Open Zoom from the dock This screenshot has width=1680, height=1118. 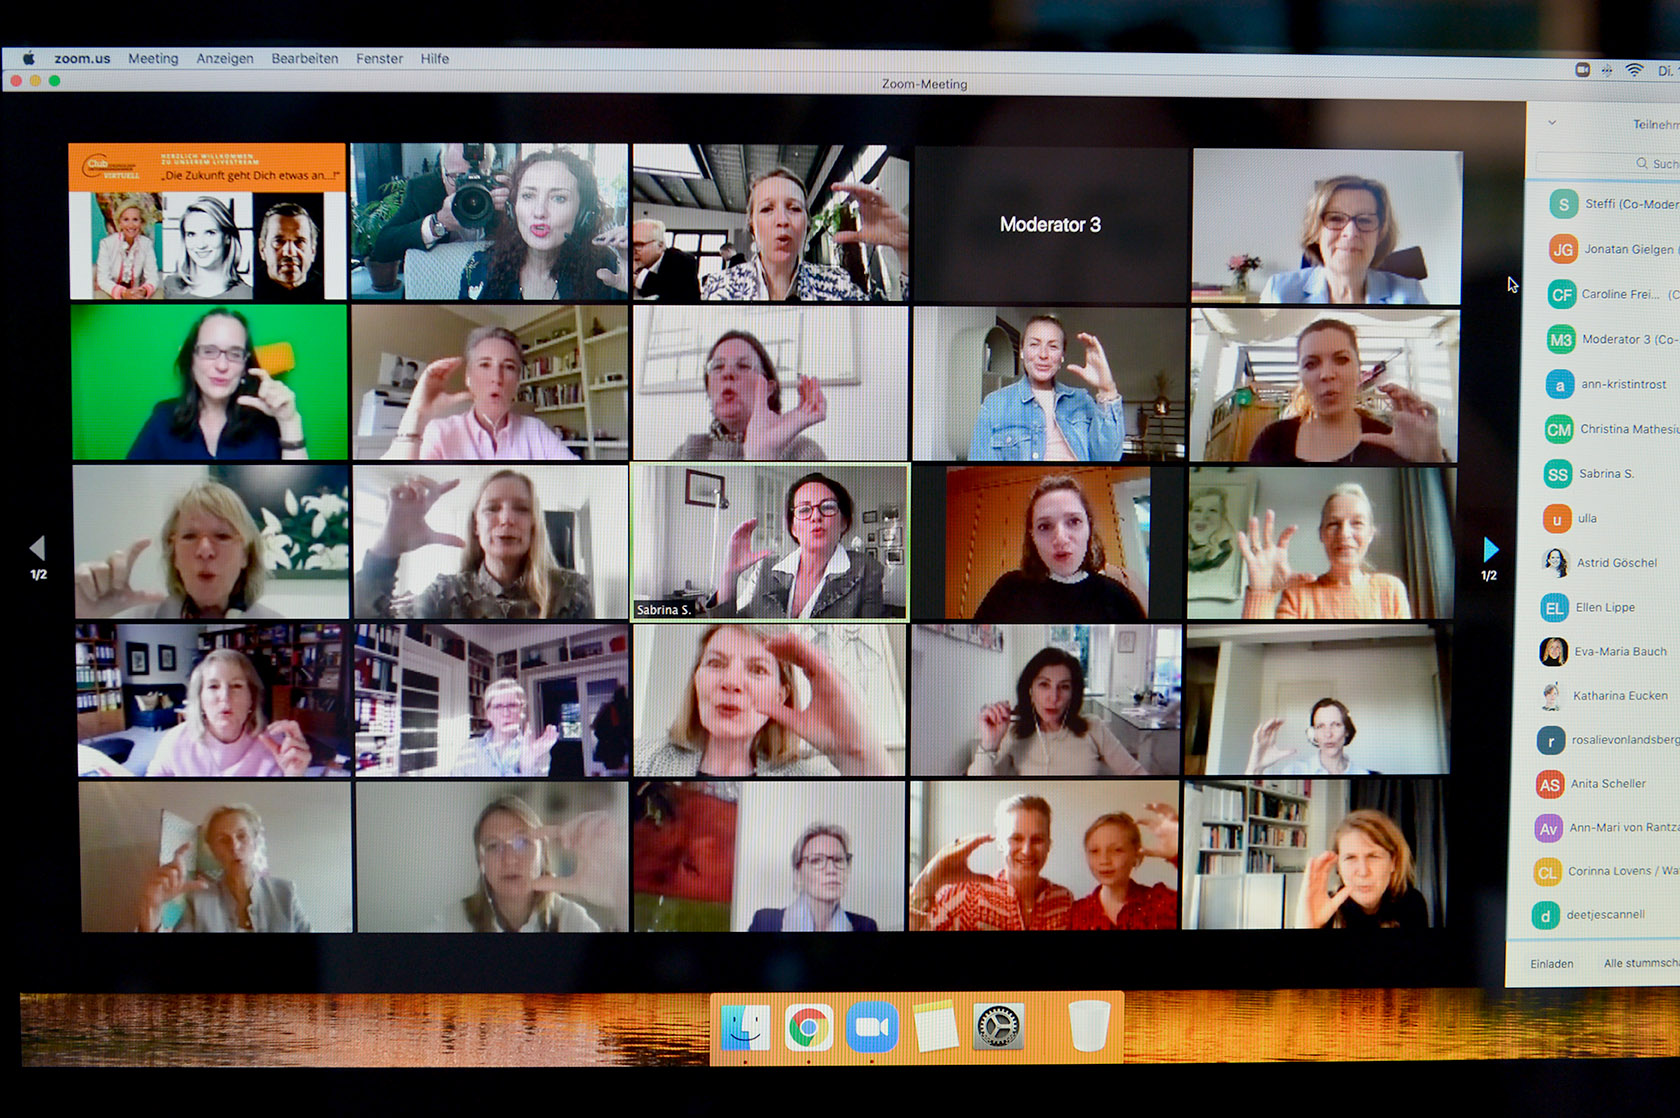872,1028
